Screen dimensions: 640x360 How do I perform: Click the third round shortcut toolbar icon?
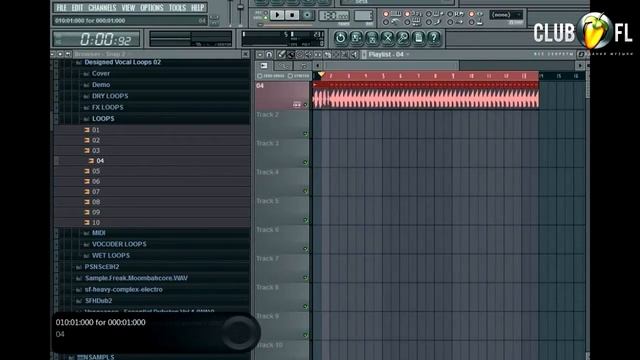(x=372, y=38)
